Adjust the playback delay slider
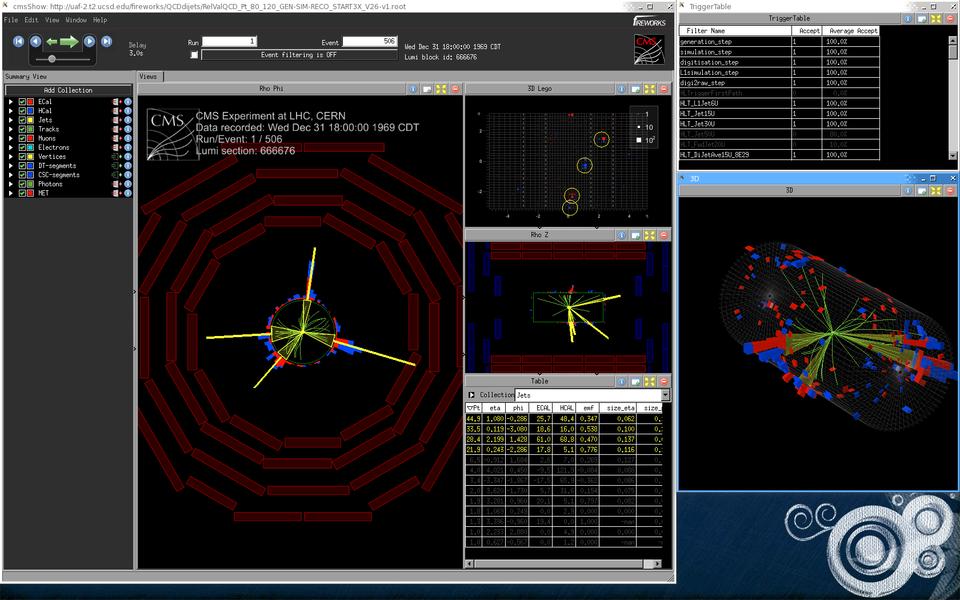Viewport: 960px width, 600px height. coord(51,59)
